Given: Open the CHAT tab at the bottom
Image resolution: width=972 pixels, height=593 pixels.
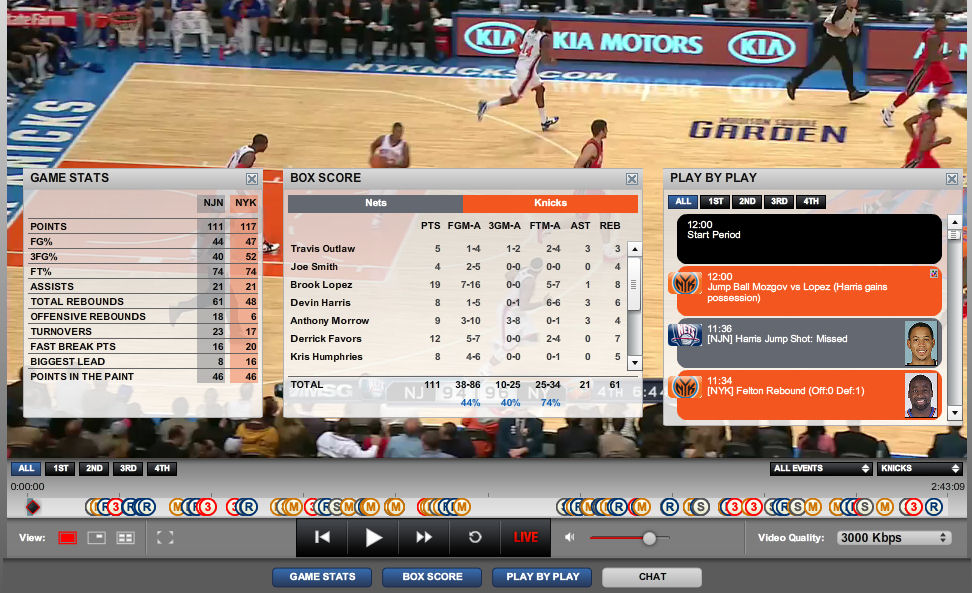Looking at the screenshot, I should 651,577.
